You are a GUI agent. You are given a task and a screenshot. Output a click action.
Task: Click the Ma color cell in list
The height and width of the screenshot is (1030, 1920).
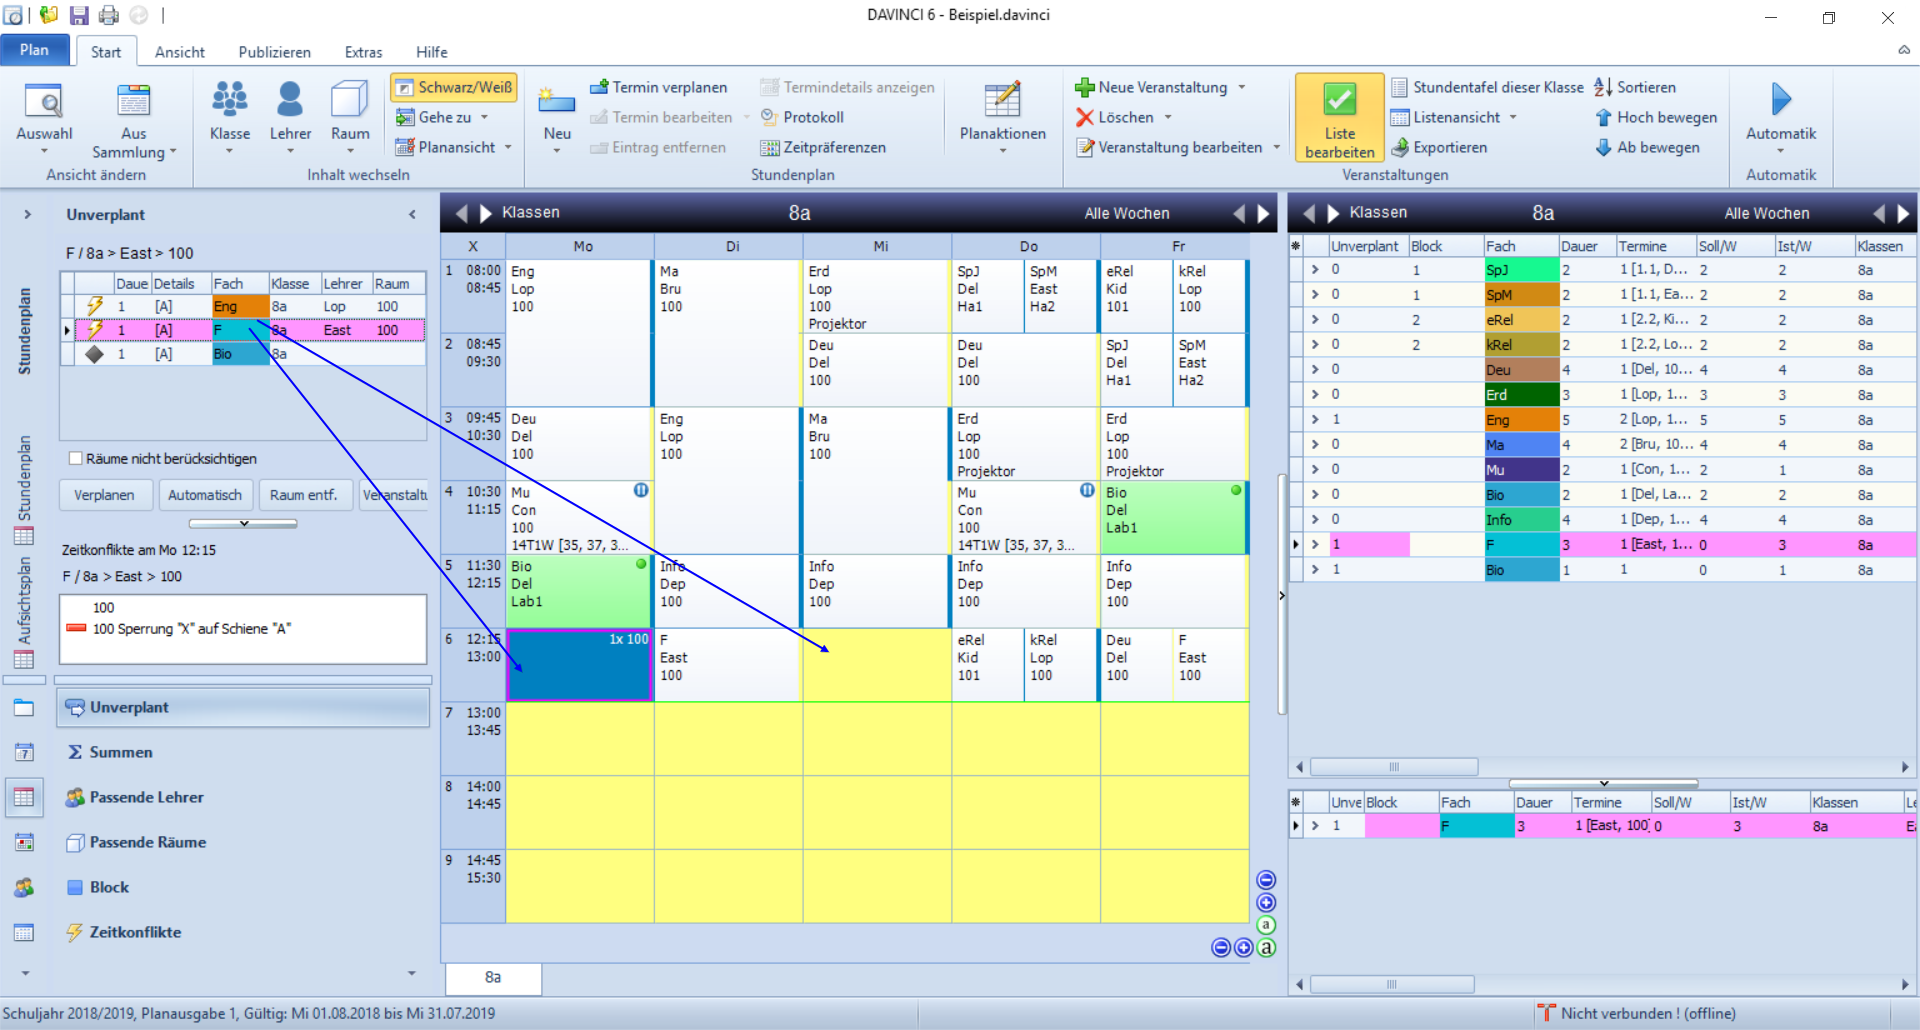click(x=1521, y=445)
